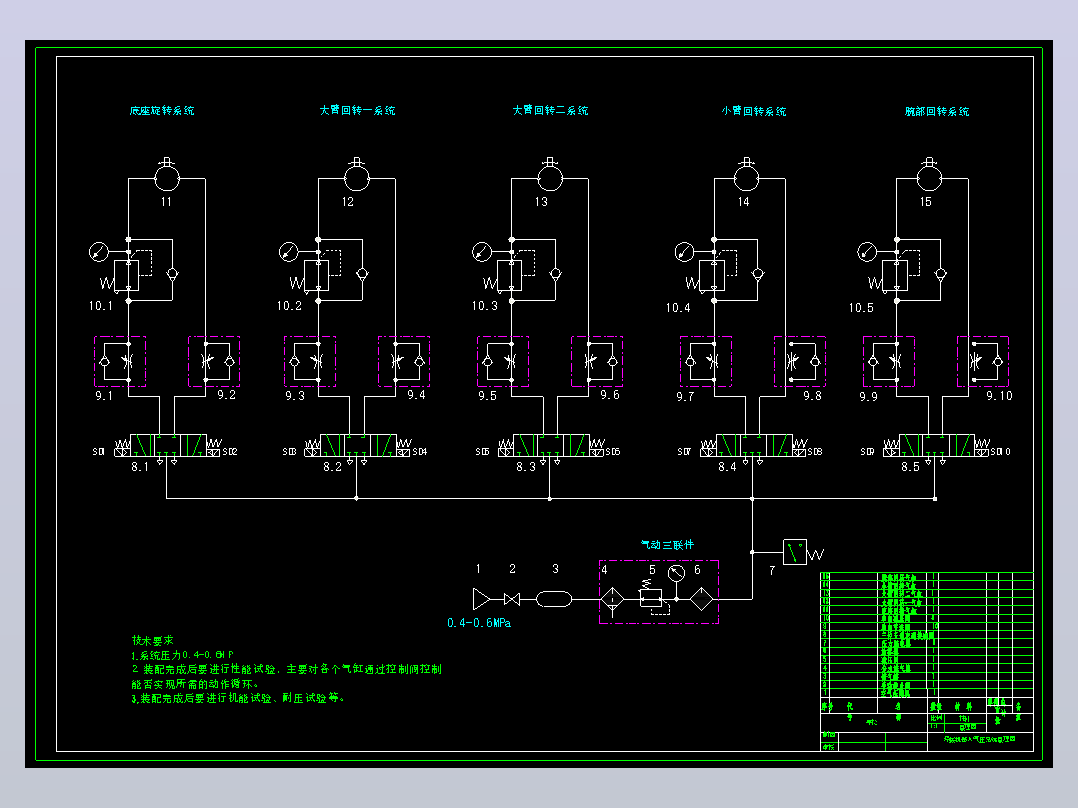Image resolution: width=1078 pixels, height=808 pixels.
Task: Click the number label 9.7
Action: coord(685,396)
